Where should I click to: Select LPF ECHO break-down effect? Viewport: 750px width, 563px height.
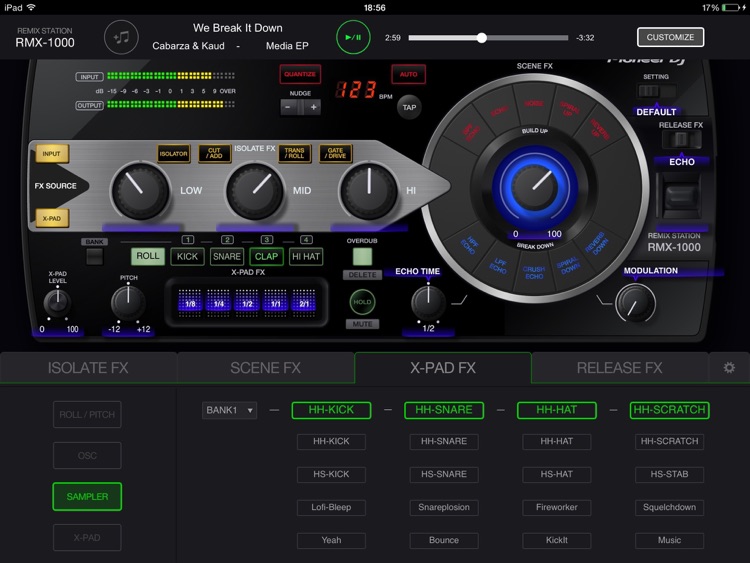pyautogui.click(x=499, y=266)
